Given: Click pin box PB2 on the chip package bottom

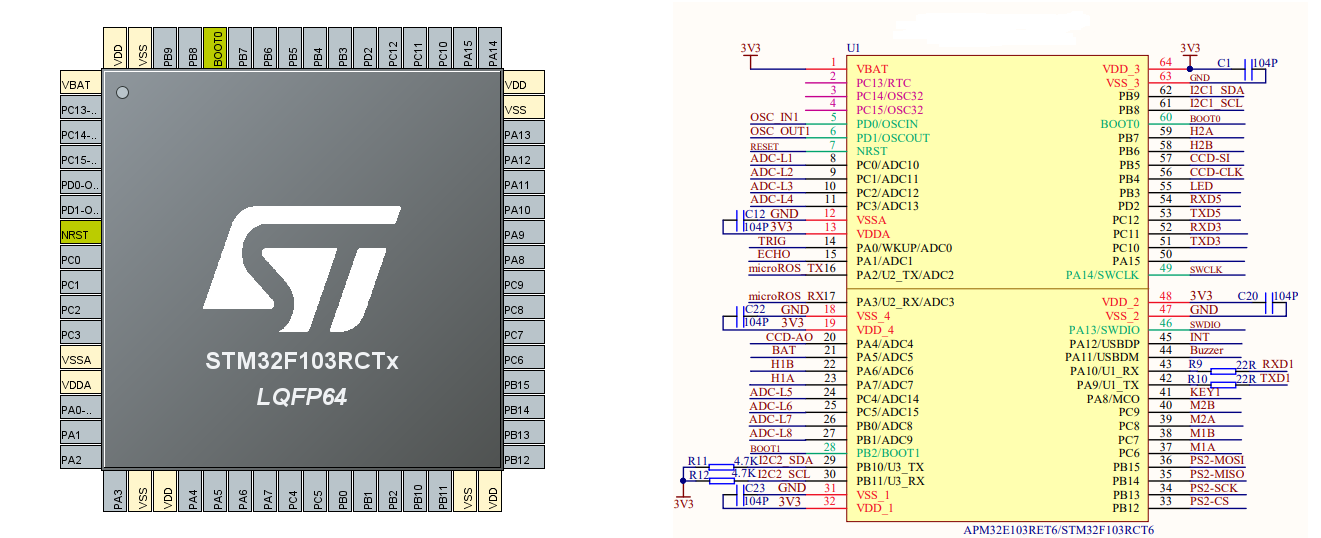Looking at the screenshot, I should click(392, 493).
